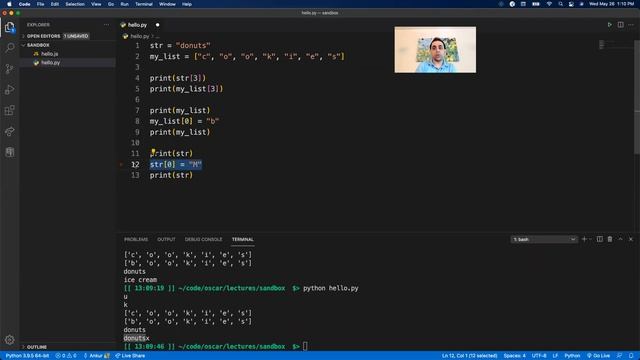The width and height of the screenshot is (640, 360).
Task: Split the editor to the right
Action: point(620,24)
